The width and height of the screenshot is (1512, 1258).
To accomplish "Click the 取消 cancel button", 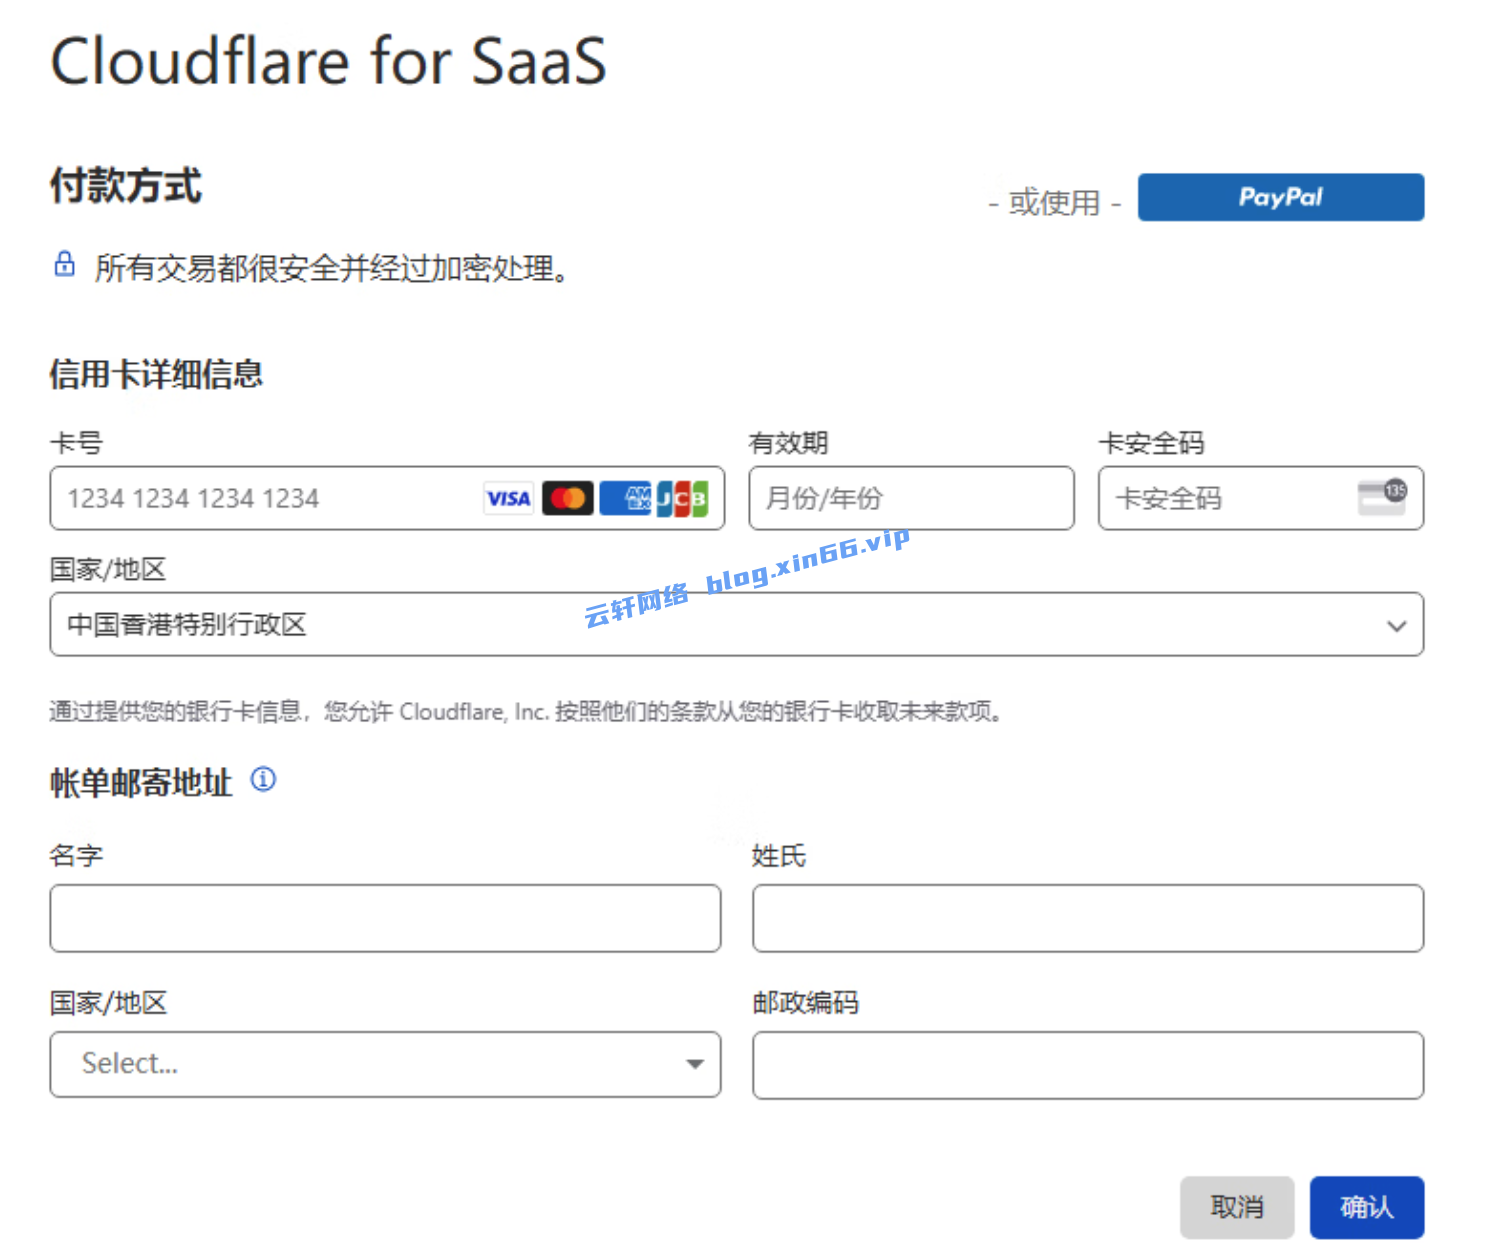I will (1237, 1207).
